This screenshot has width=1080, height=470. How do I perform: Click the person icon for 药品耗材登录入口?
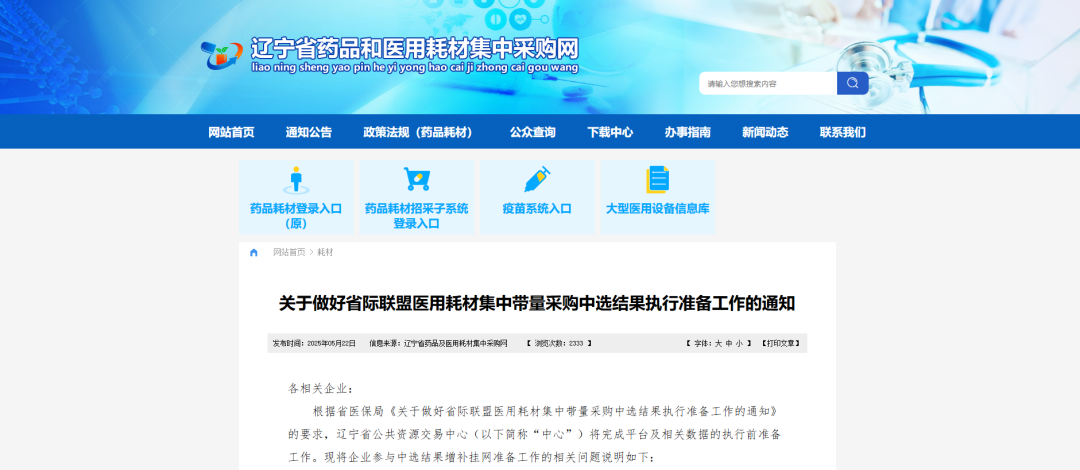tap(296, 180)
